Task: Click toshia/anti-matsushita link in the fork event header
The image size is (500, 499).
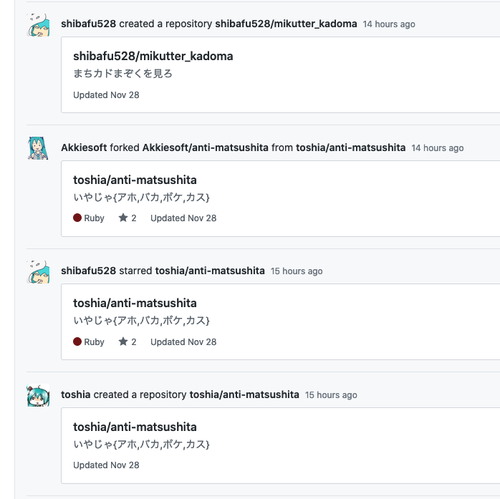Action: [351, 147]
